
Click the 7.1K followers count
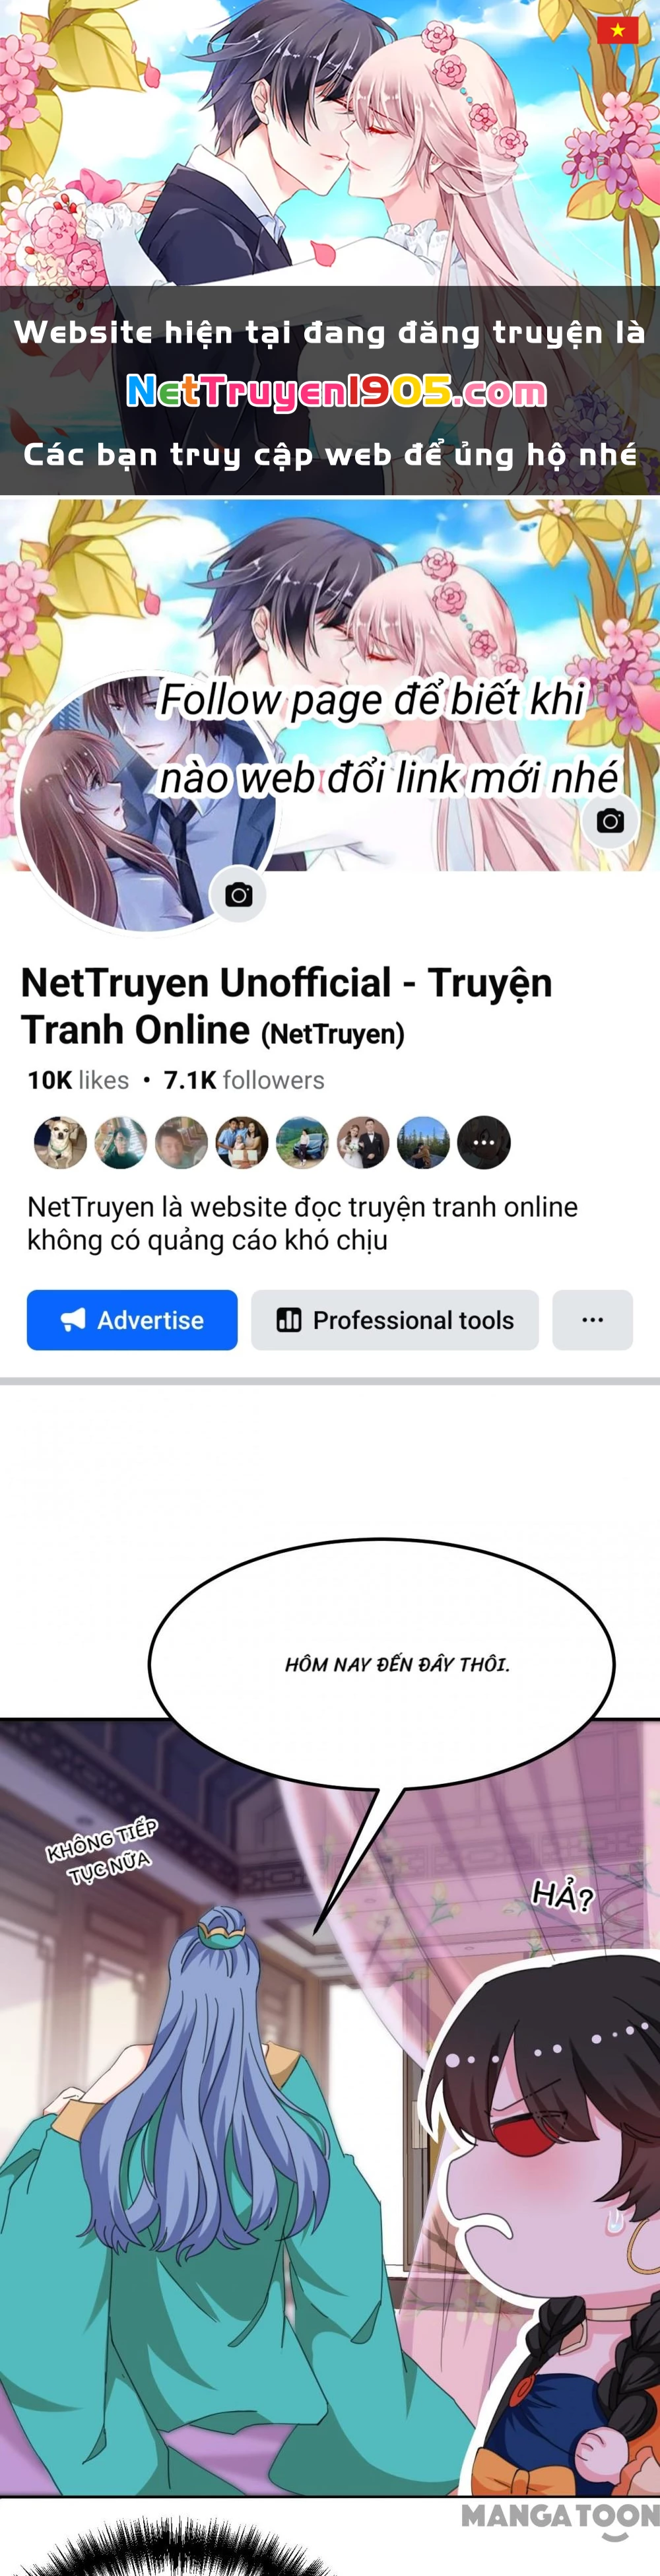244,1080
